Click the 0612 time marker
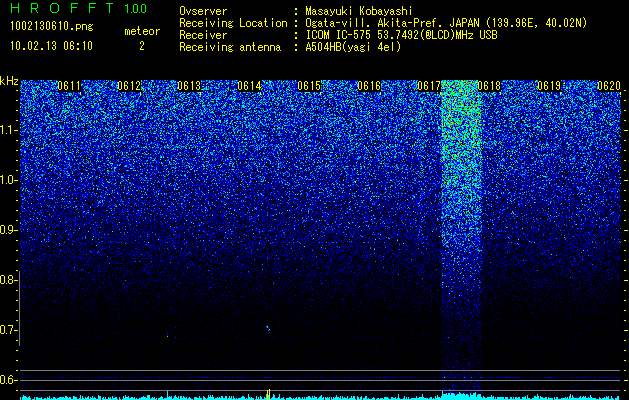 coord(129,86)
